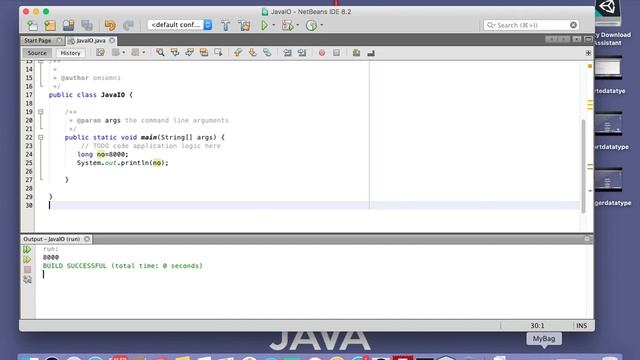Toggle the INS insert mode indicator

pyautogui.click(x=581, y=326)
